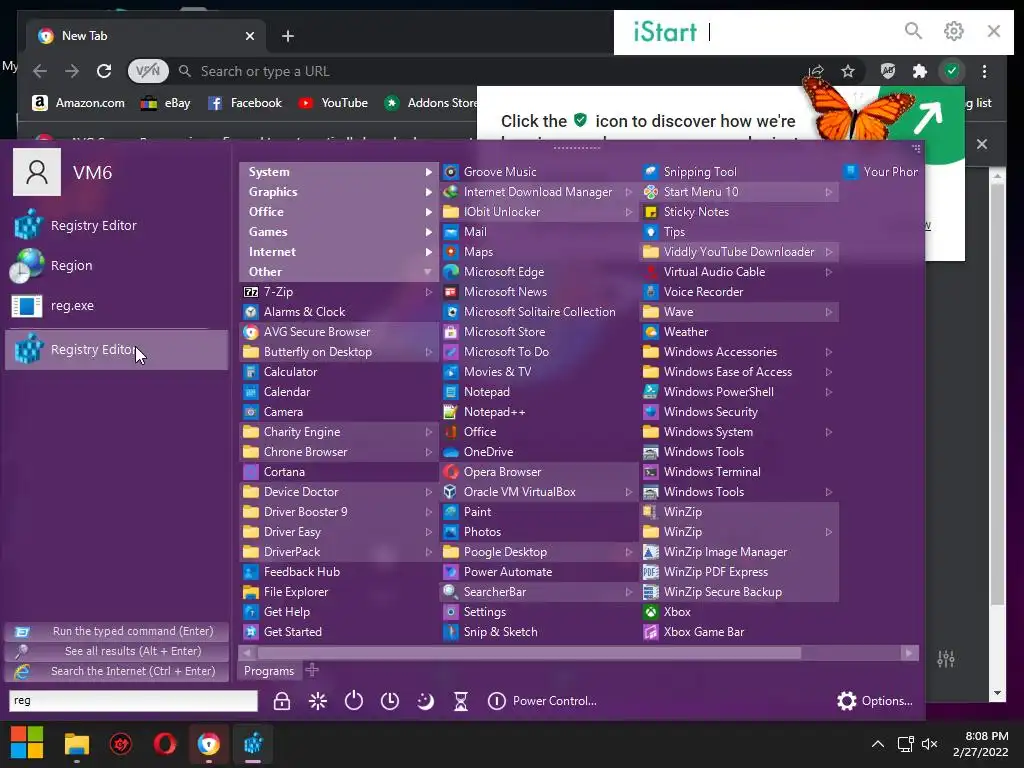1024x768 pixels.
Task: Click the iStart search magnifier icon
Action: pyautogui.click(x=913, y=31)
